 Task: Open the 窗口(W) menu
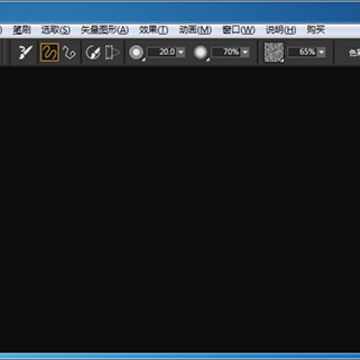pyautogui.click(x=238, y=30)
